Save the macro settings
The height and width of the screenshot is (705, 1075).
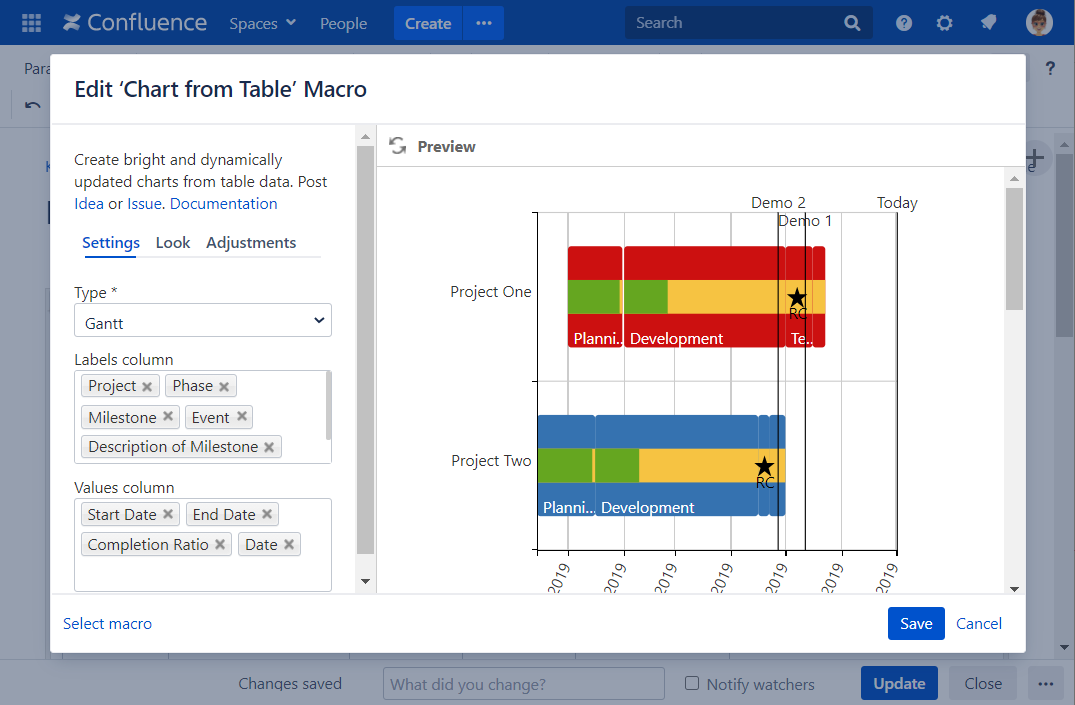(x=916, y=623)
